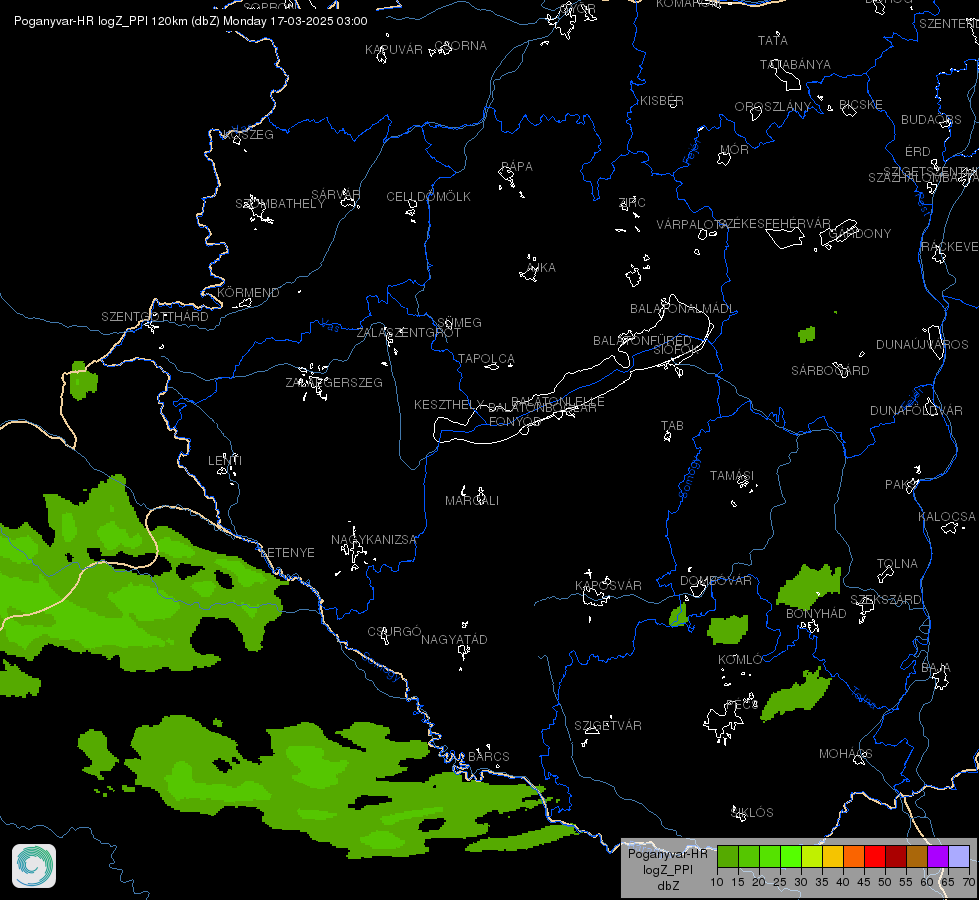Click the TATA city label
This screenshot has width=979, height=900.
773,41
